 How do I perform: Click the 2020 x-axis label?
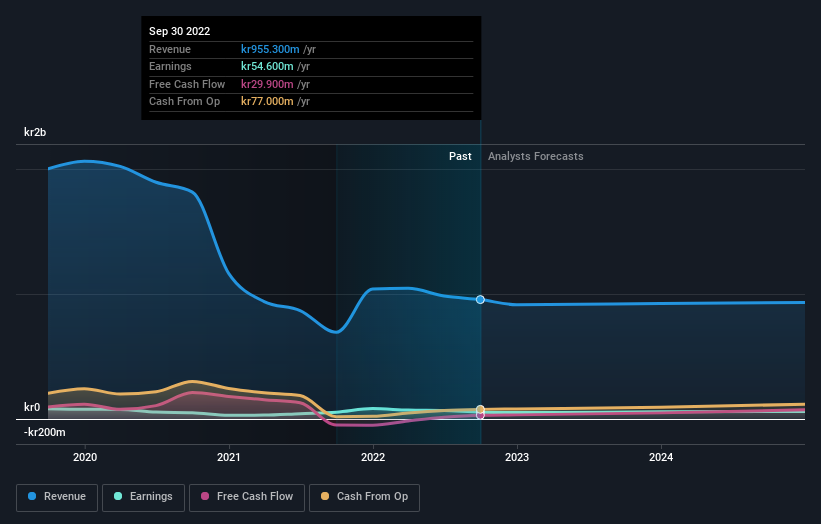click(x=85, y=457)
